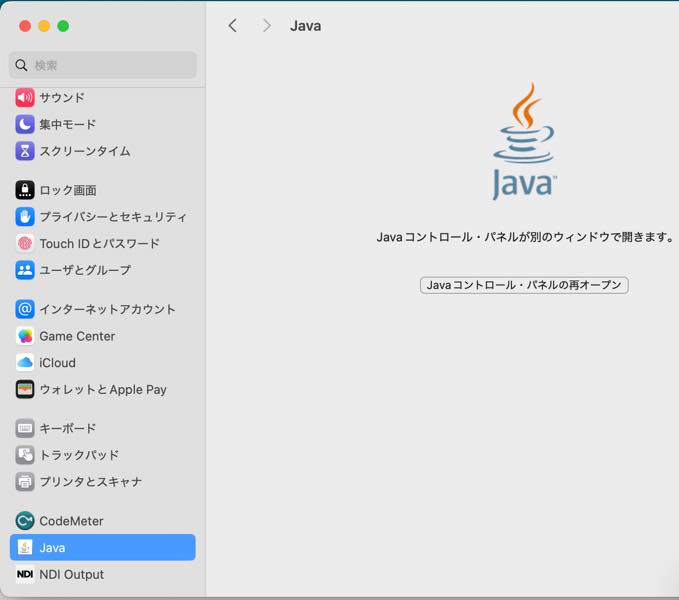The width and height of the screenshot is (679, 600).
Task: Open 集中モード settings label
Action: click(68, 124)
